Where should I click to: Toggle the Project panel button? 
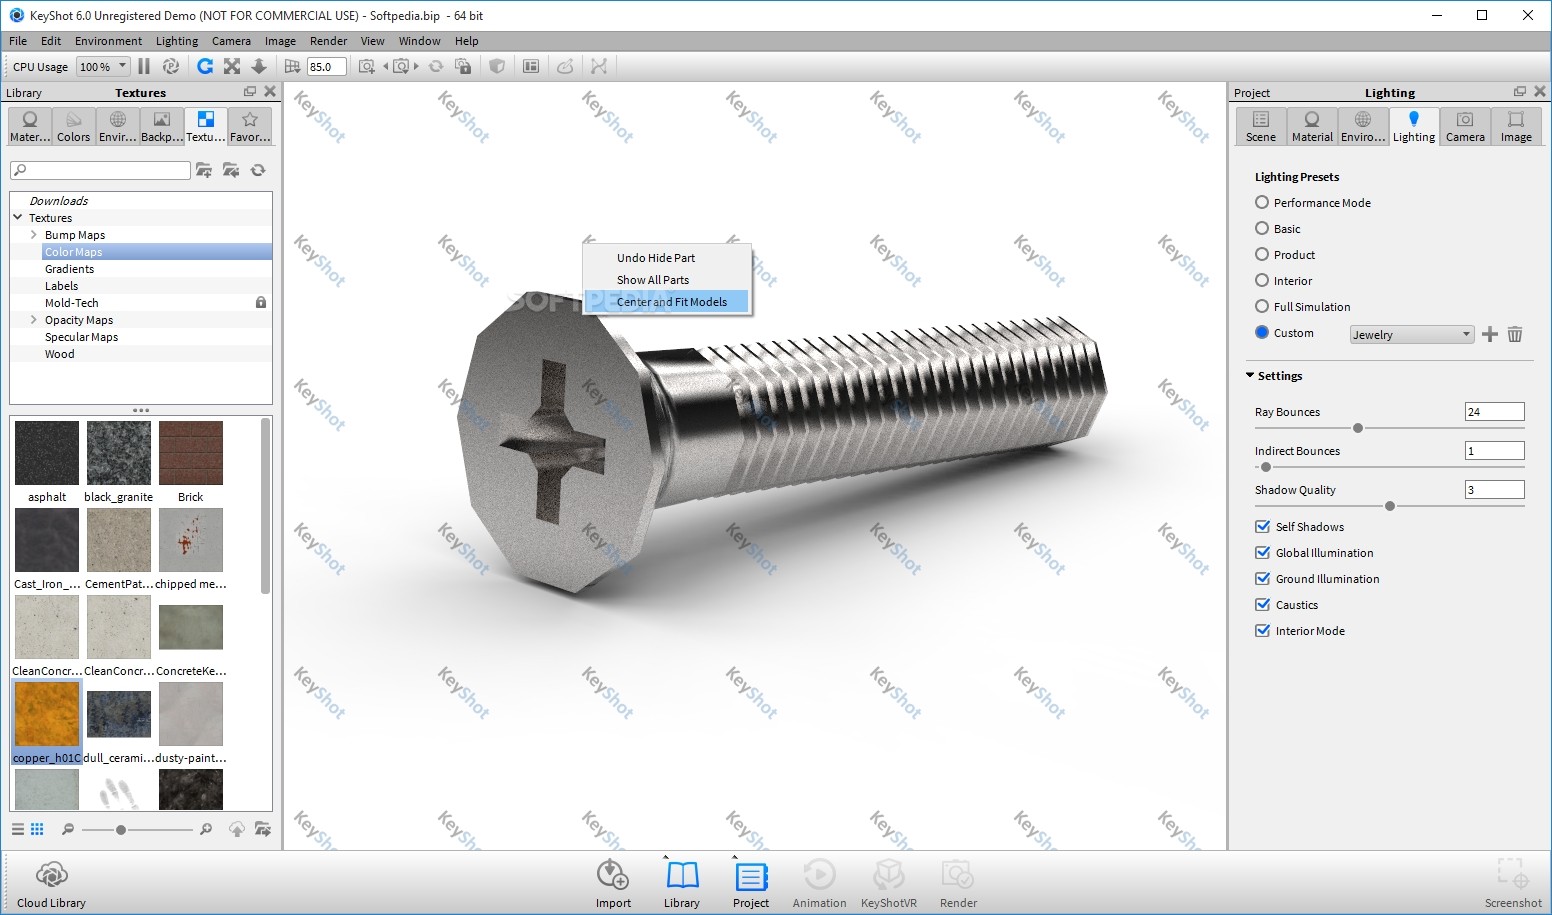tap(751, 884)
